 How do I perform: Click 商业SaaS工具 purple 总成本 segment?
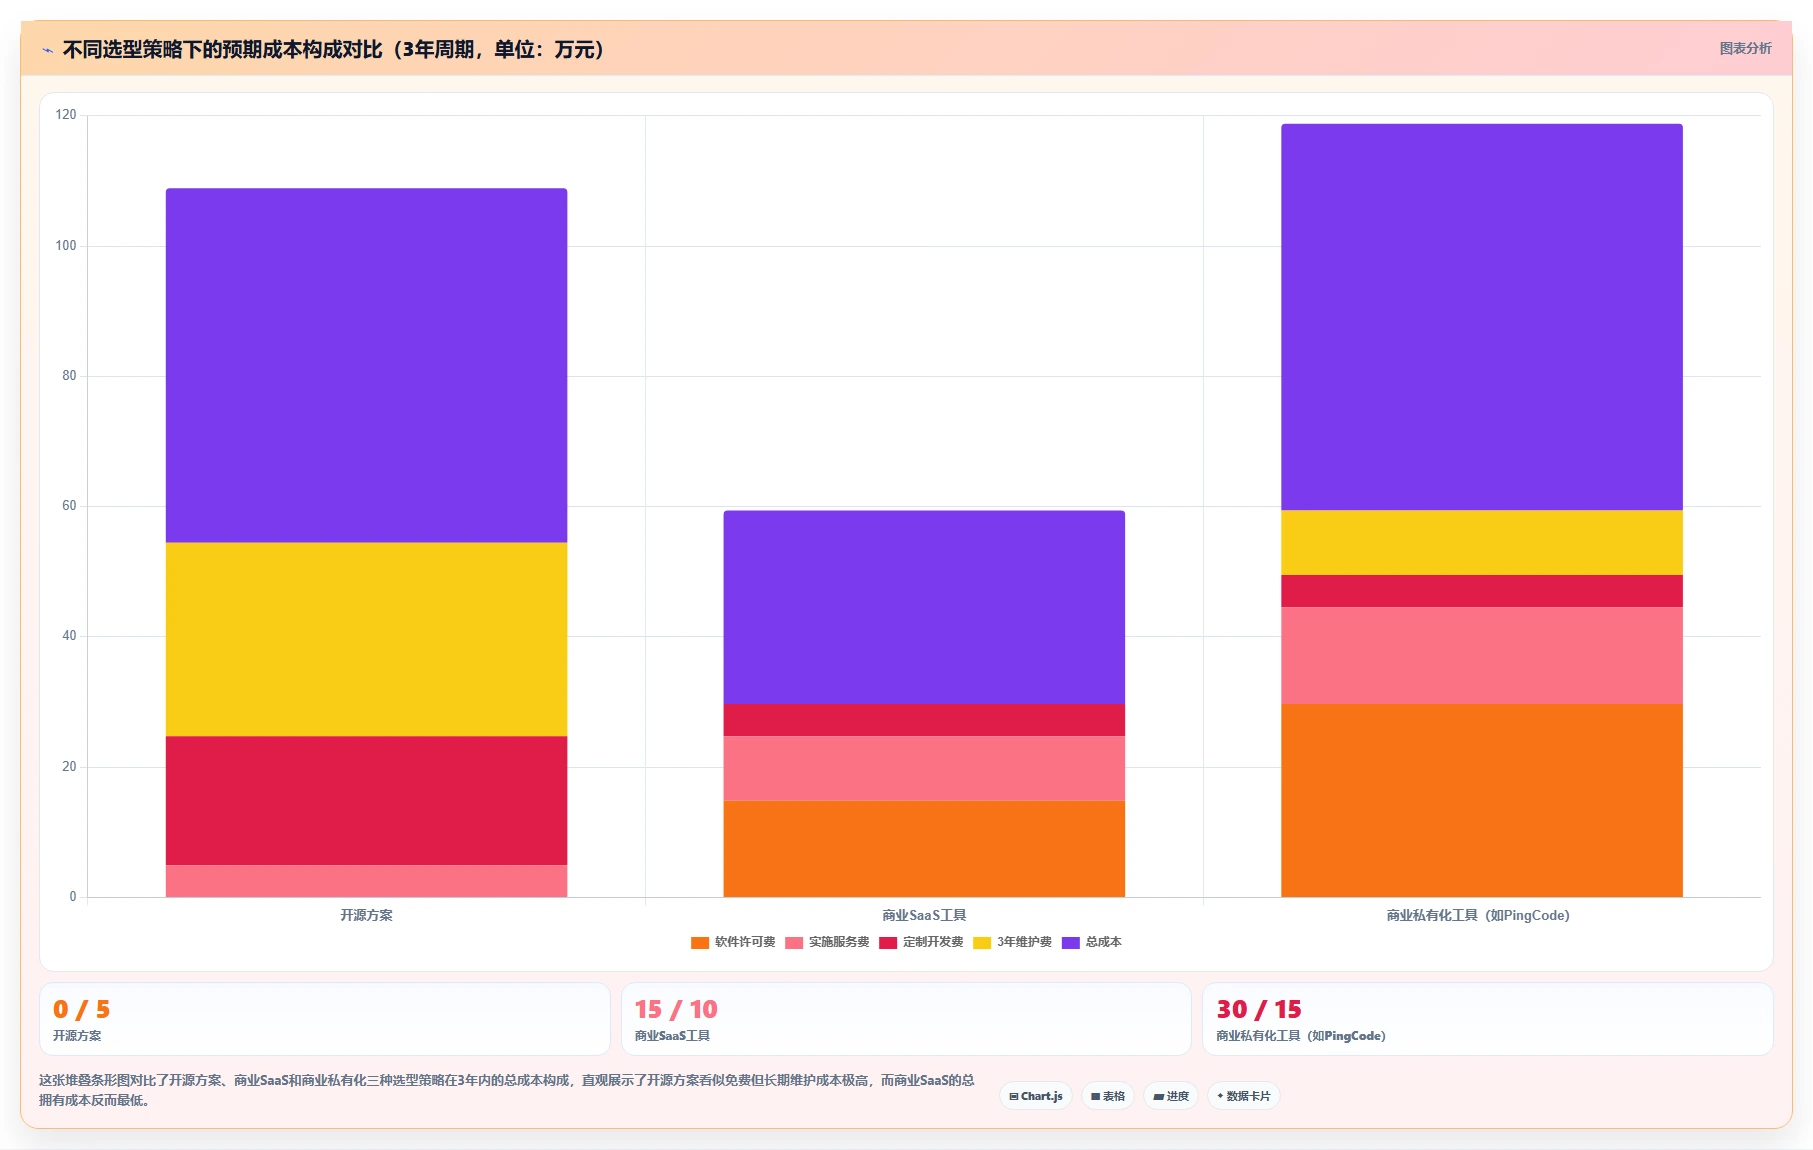(x=924, y=607)
